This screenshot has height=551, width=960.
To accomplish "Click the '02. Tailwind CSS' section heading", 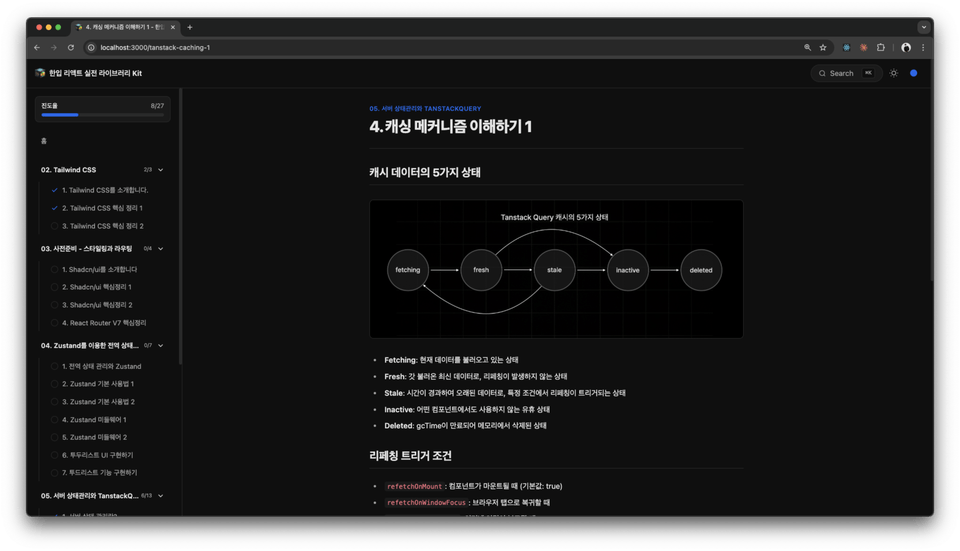I will (69, 170).
